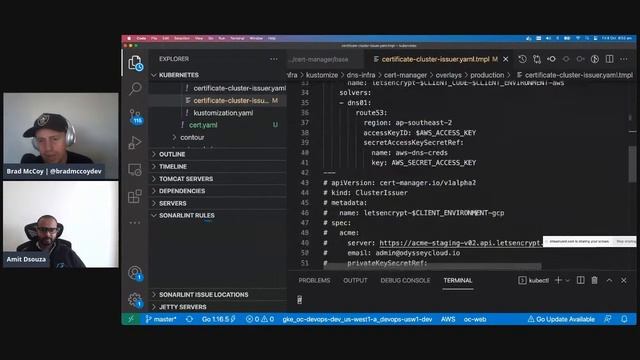Open the file timeline history icon
Viewport: 640px width, 360px height.
click(x=522, y=59)
